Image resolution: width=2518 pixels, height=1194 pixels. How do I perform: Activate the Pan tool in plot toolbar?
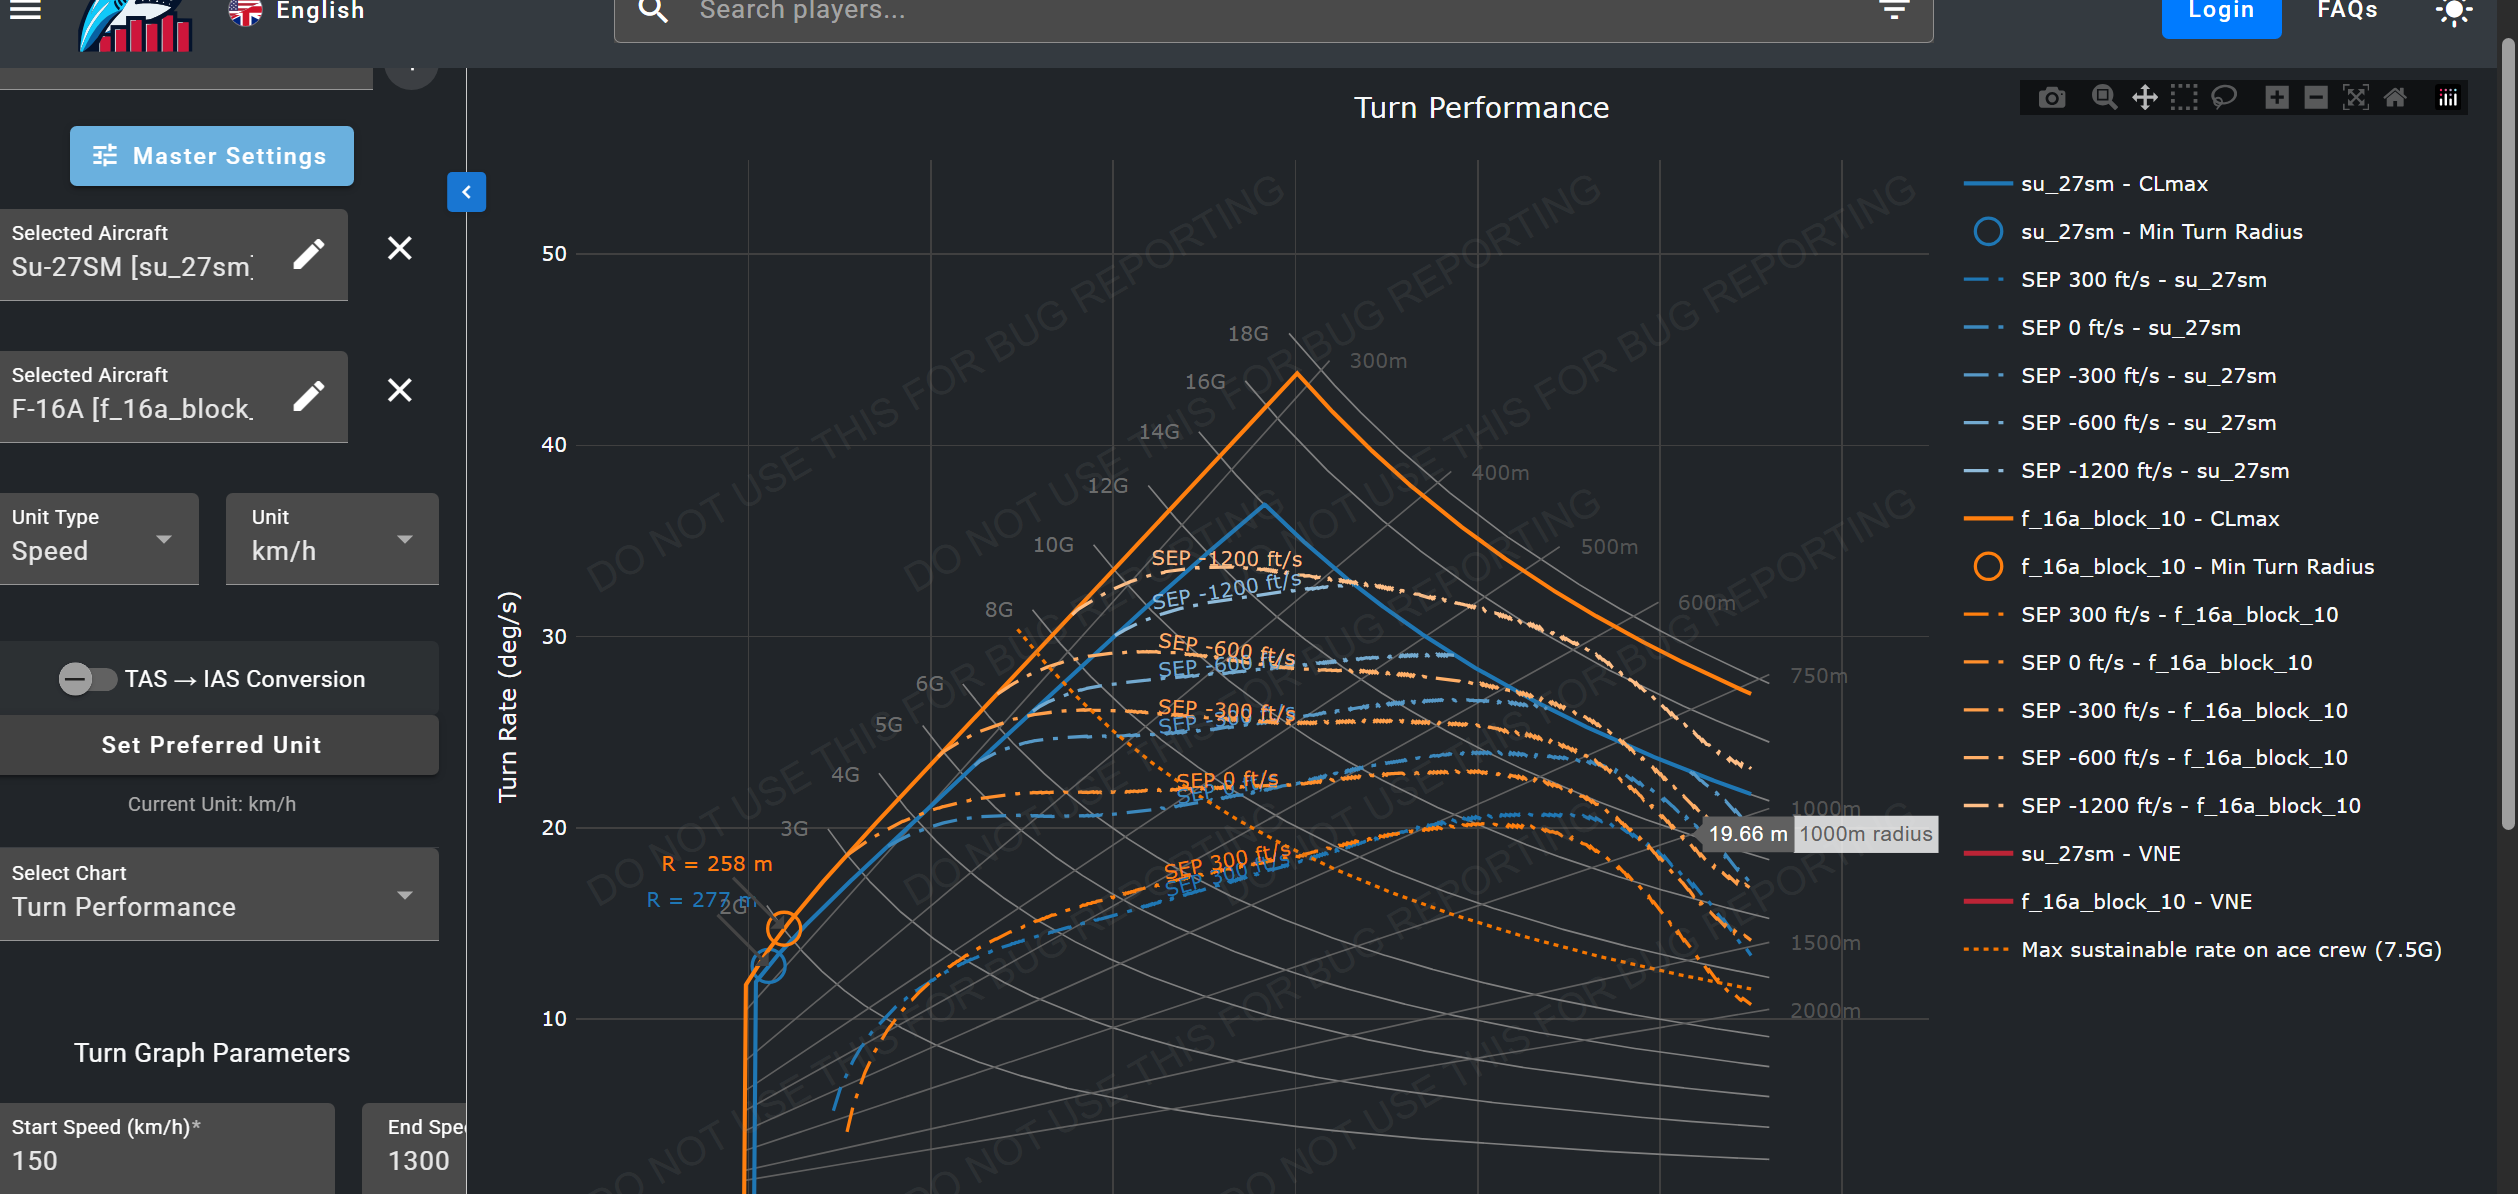tap(2144, 97)
